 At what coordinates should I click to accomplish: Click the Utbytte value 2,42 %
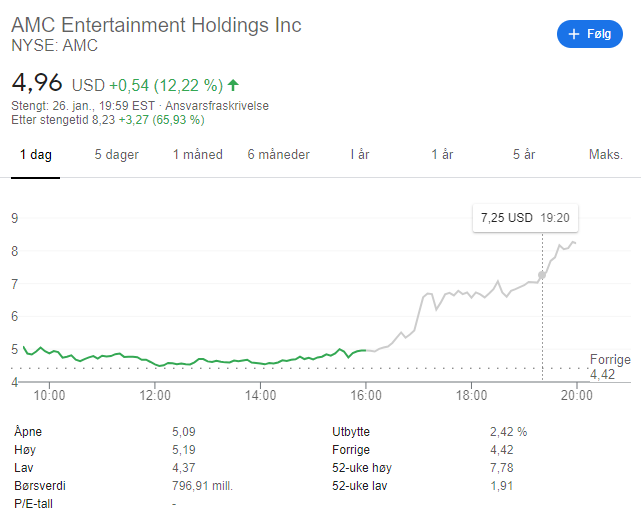point(509,432)
